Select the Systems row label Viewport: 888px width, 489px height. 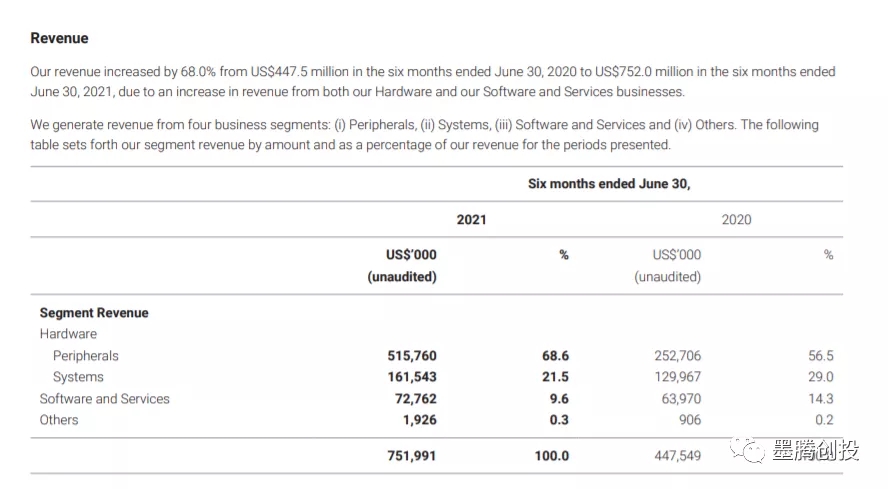click(78, 377)
